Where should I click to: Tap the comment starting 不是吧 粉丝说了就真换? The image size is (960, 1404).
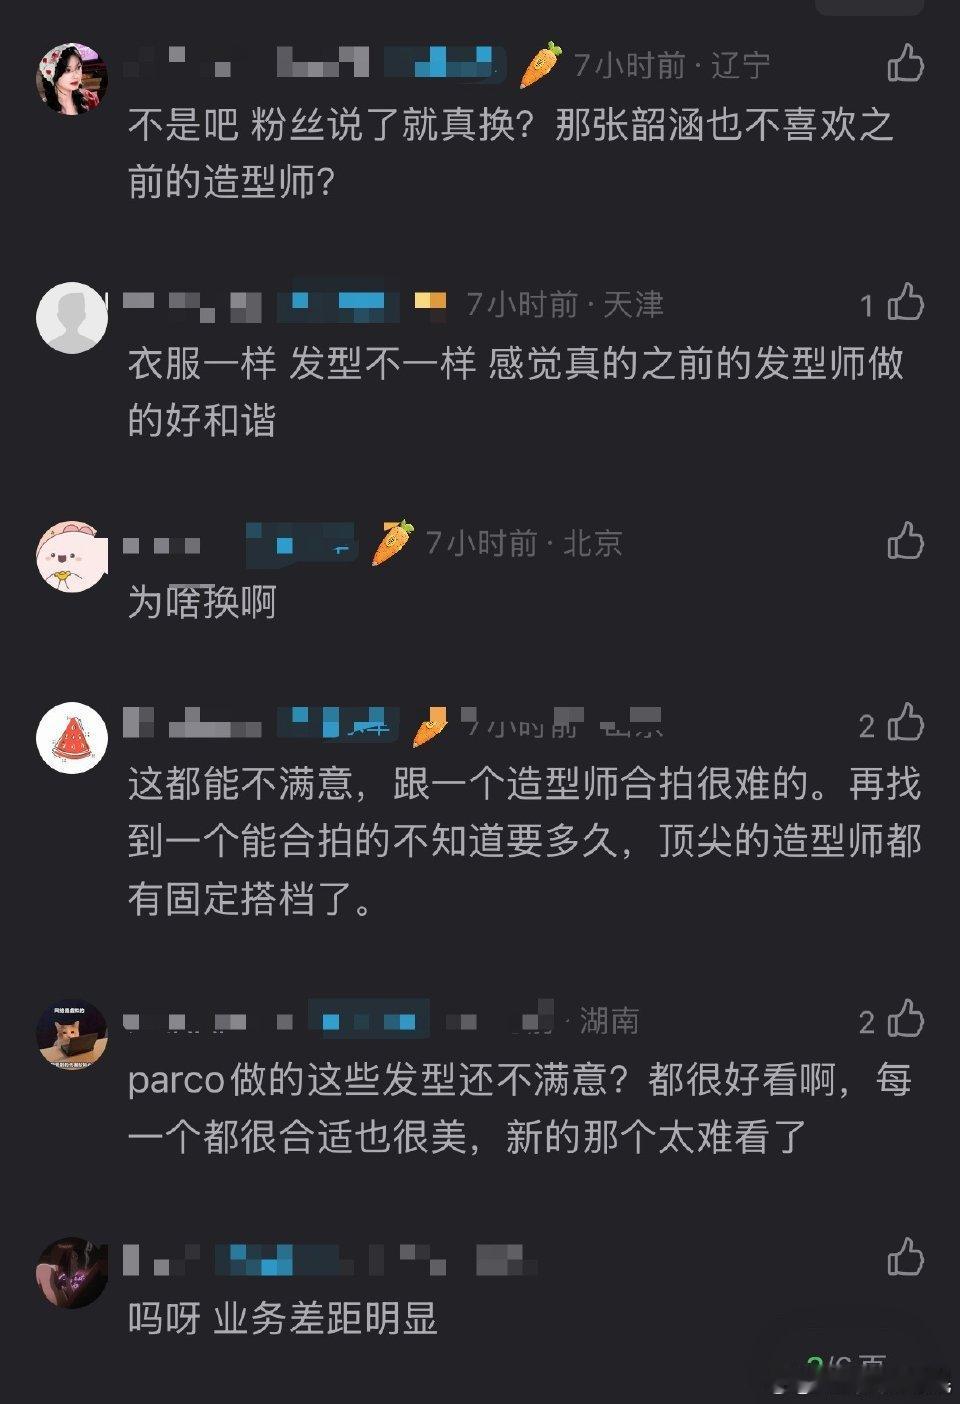click(510, 153)
